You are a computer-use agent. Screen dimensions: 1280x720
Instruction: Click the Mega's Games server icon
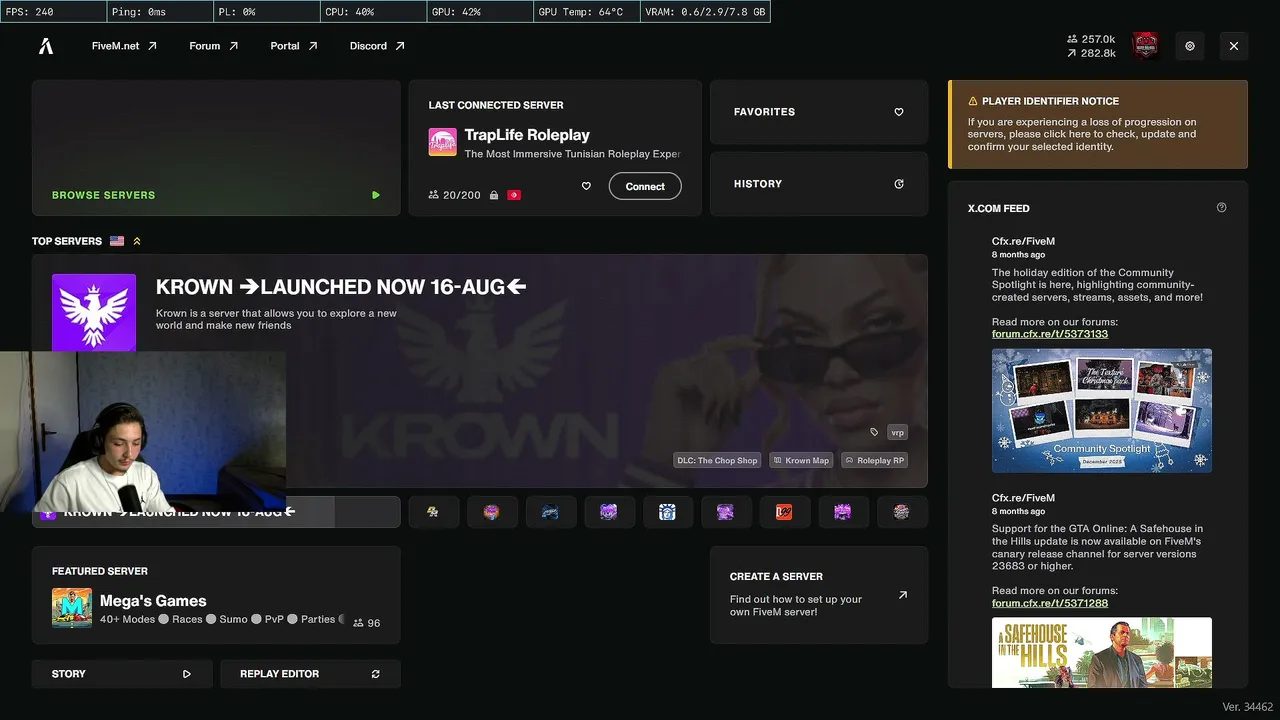(72, 608)
